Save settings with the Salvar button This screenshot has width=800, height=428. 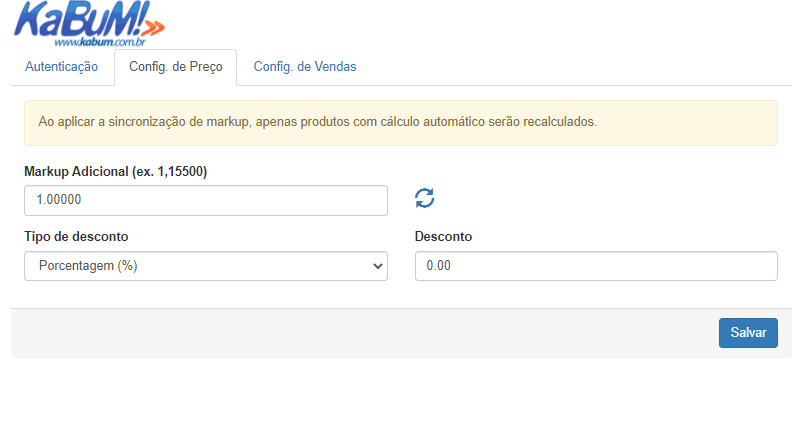pos(748,333)
